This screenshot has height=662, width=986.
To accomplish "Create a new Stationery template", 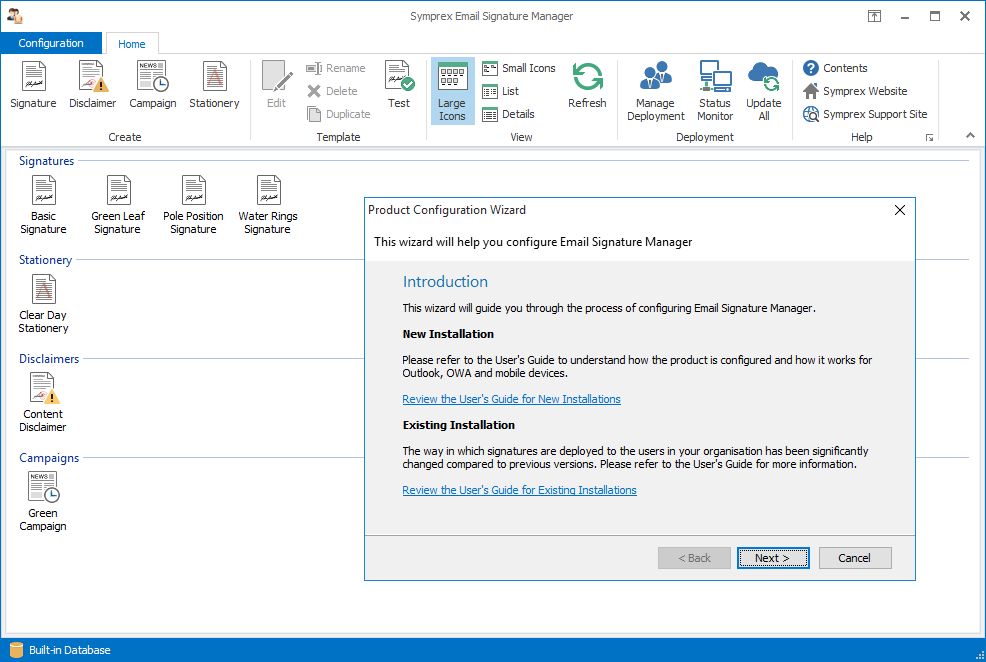I will tap(214, 85).
